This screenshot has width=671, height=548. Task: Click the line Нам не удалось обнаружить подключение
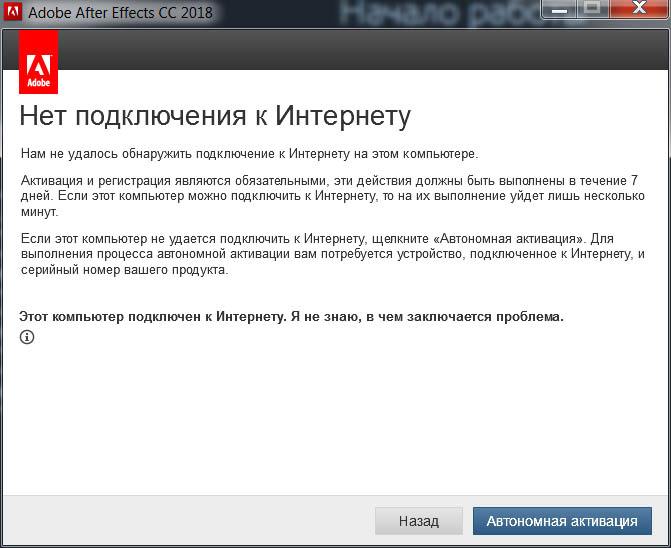tap(249, 154)
